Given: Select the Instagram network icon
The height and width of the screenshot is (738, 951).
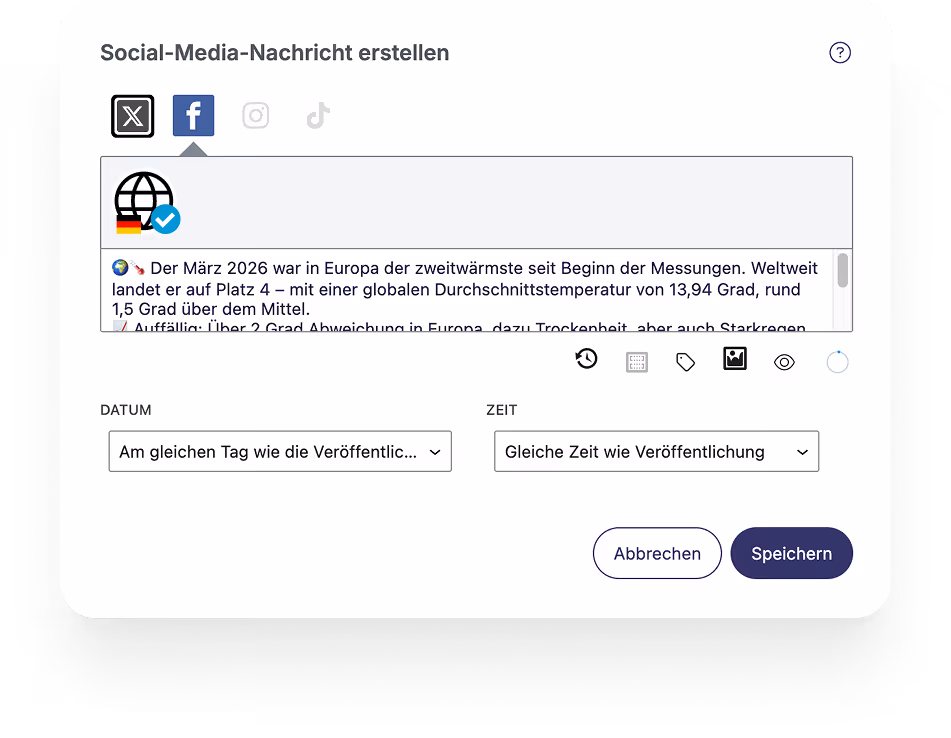Looking at the screenshot, I should pos(256,115).
